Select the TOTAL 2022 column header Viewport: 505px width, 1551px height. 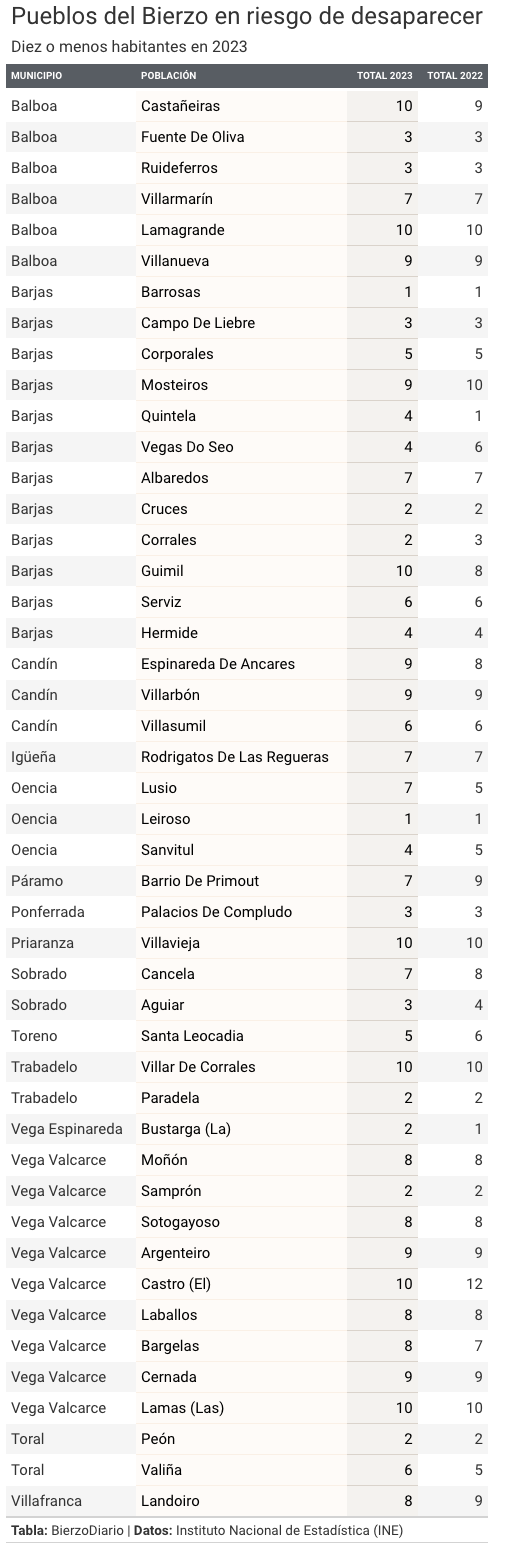tap(455, 76)
